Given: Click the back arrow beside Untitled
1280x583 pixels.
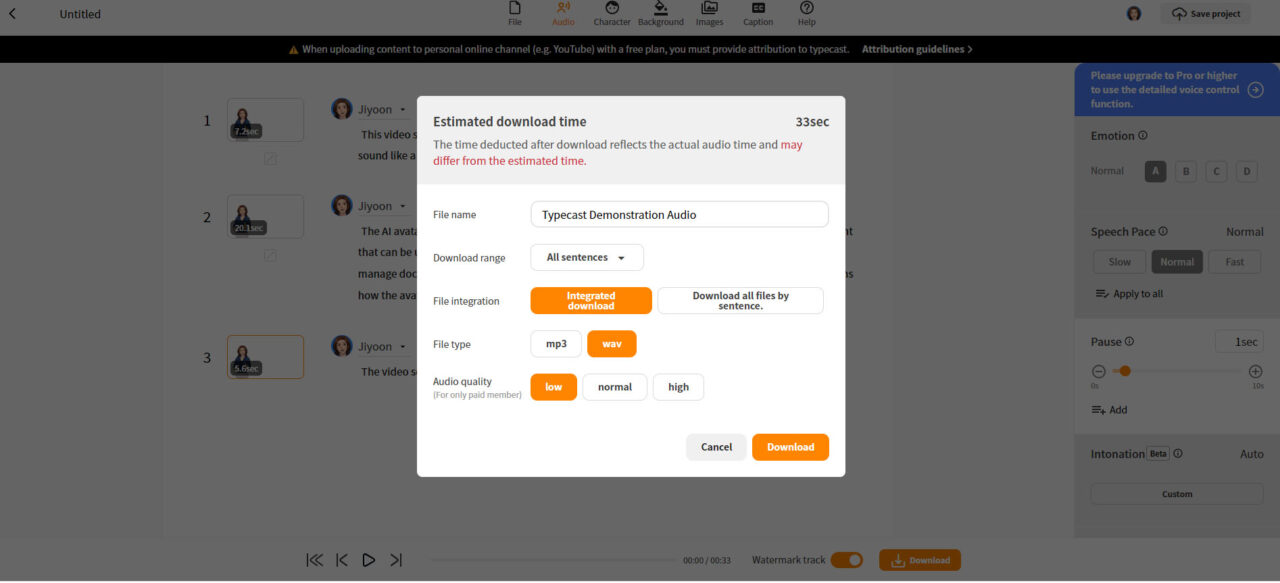Looking at the screenshot, I should click(x=12, y=14).
